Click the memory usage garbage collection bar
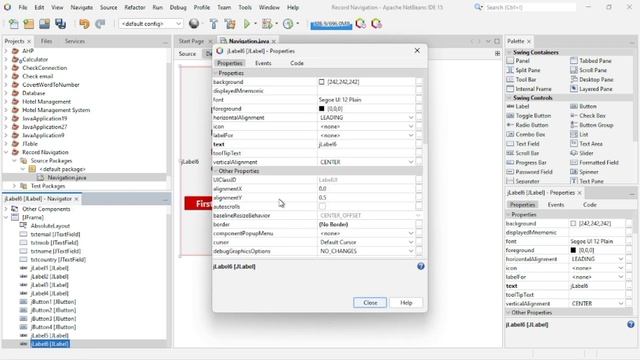The width and height of the screenshot is (640, 360). 331,24
